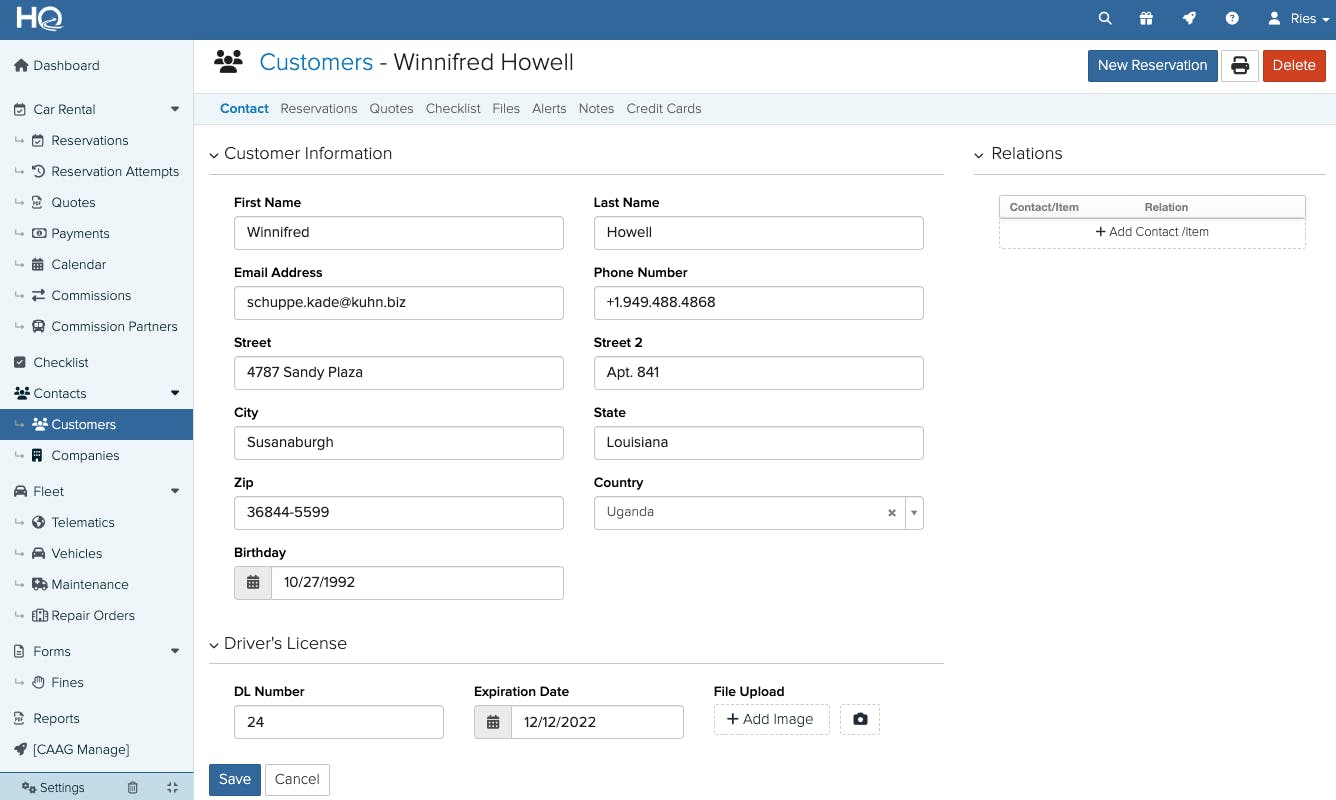Click the gift icon in the top bar

pos(1146,18)
